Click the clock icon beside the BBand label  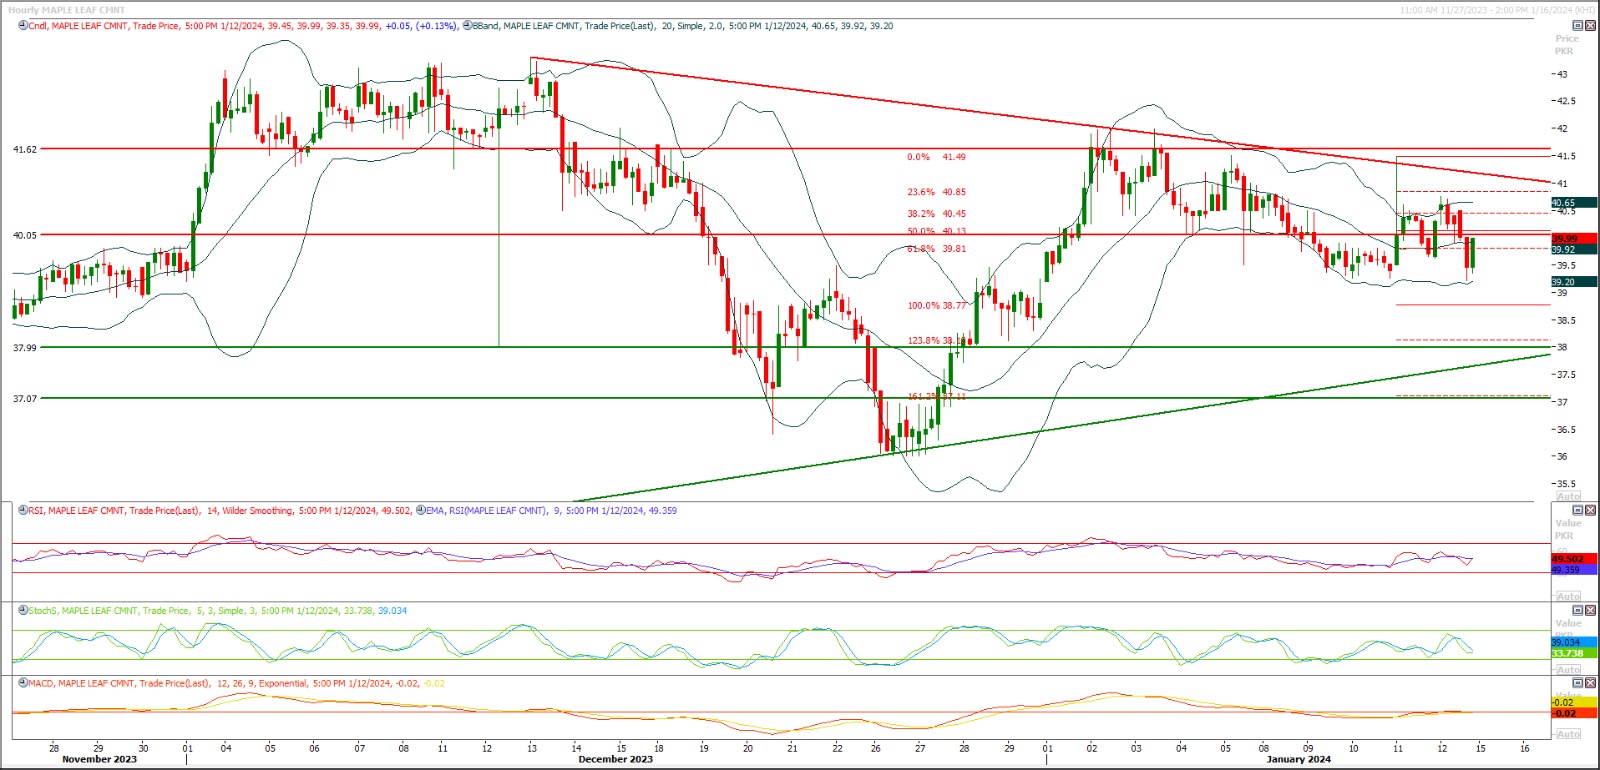coord(467,26)
